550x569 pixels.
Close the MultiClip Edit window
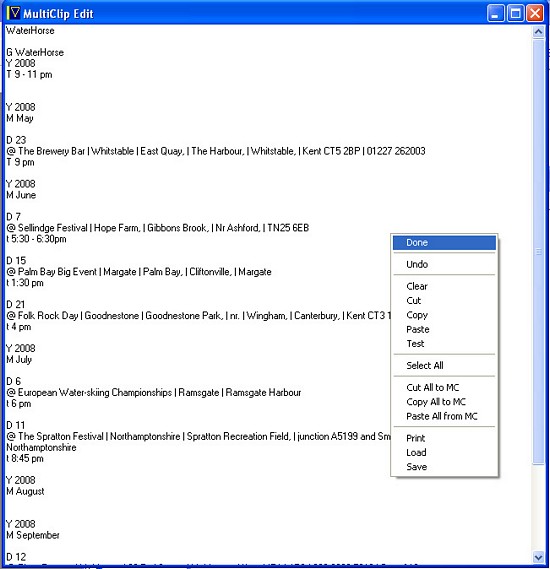click(535, 13)
